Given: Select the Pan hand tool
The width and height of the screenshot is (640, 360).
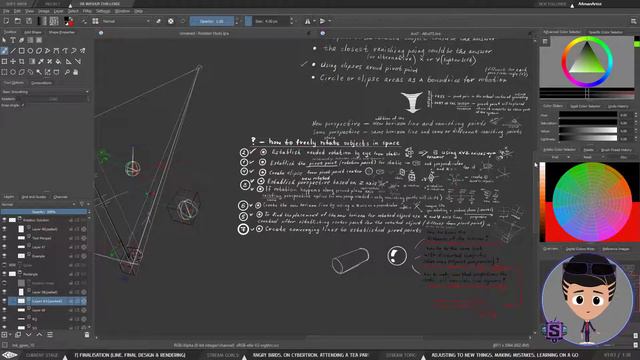Looking at the screenshot, I should coord(76,72).
